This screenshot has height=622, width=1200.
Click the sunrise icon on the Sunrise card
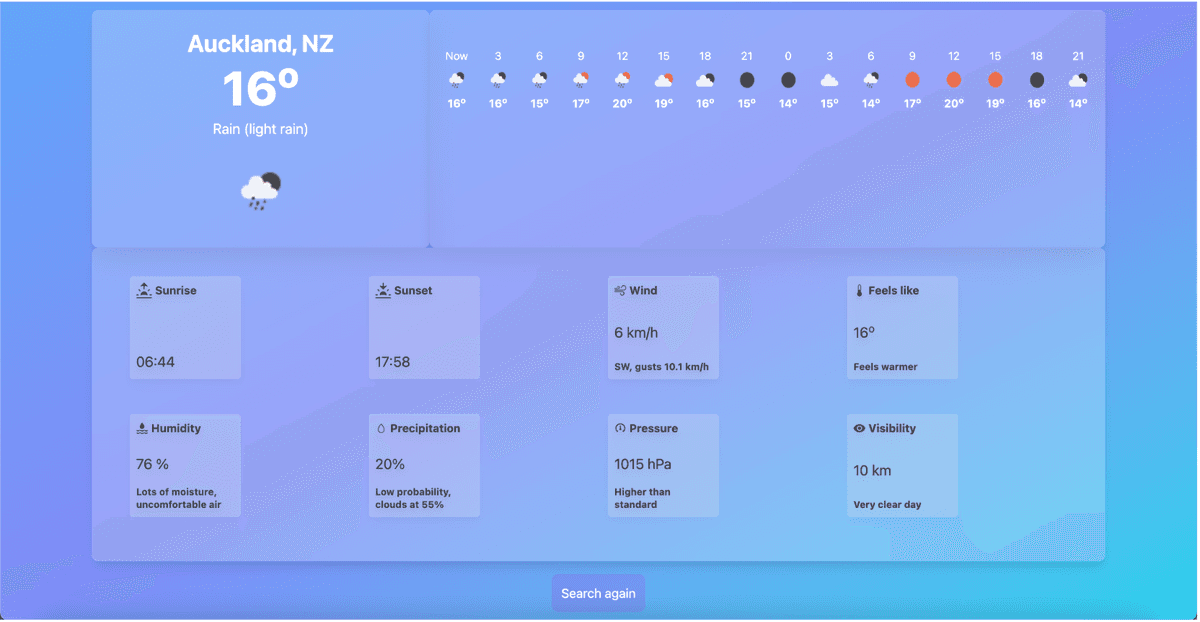click(x=141, y=290)
